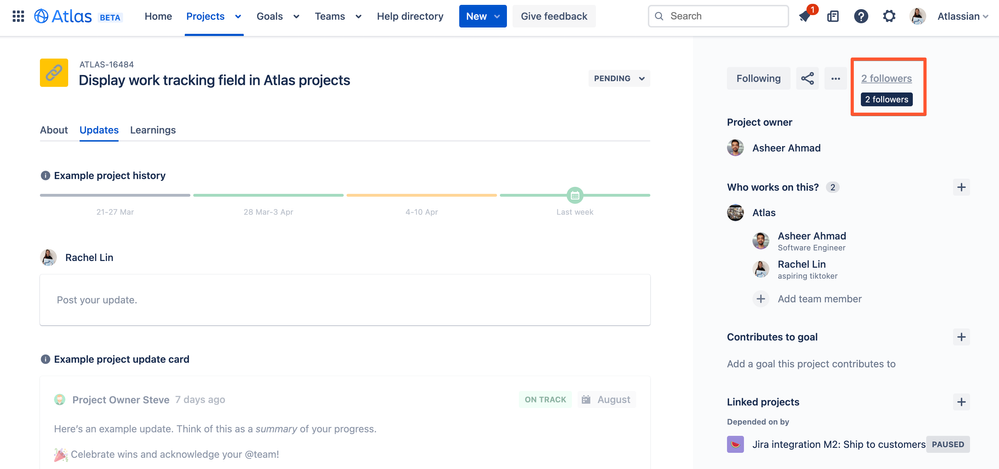Open the feed newspaper icon
Viewport: 999px width, 469px height.
[833, 17]
